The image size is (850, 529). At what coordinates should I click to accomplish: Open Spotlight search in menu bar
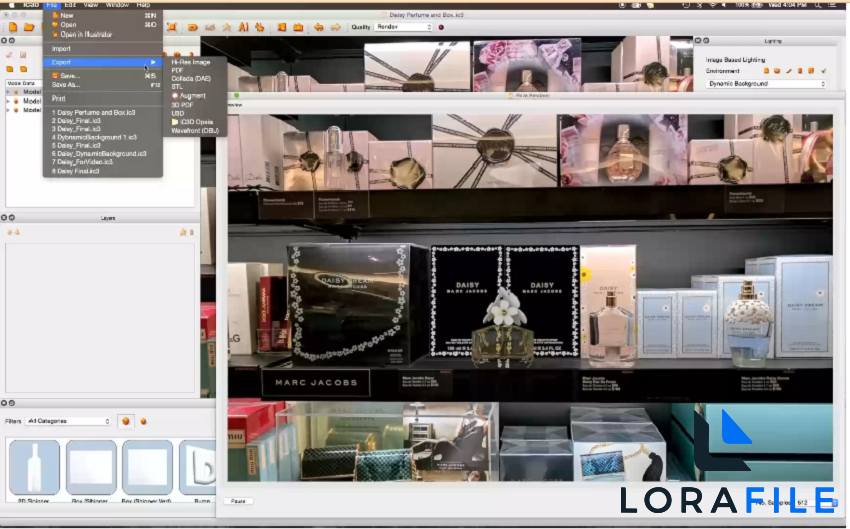817,5
